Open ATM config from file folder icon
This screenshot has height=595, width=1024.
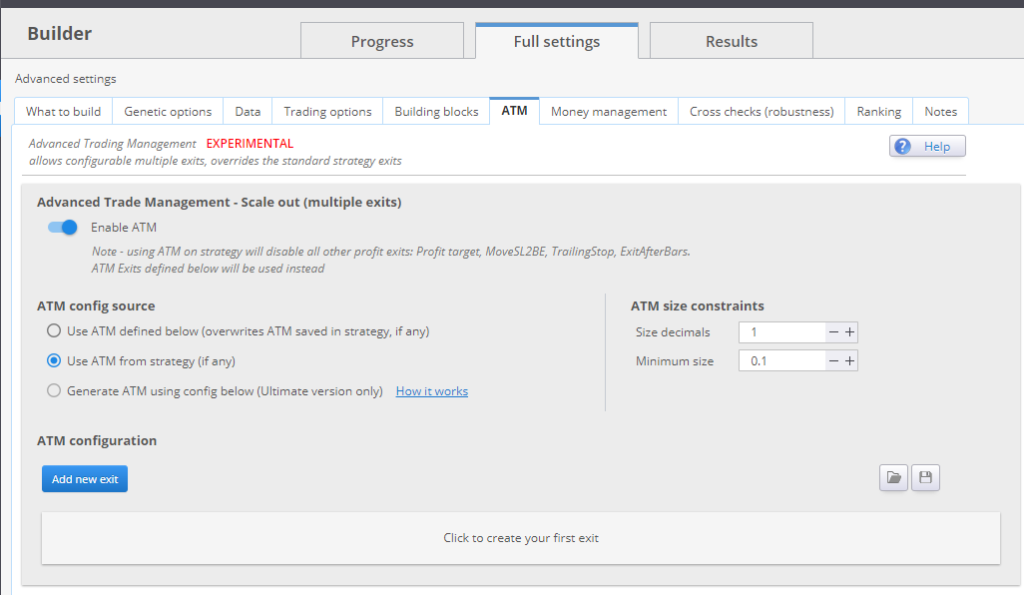[x=893, y=479]
